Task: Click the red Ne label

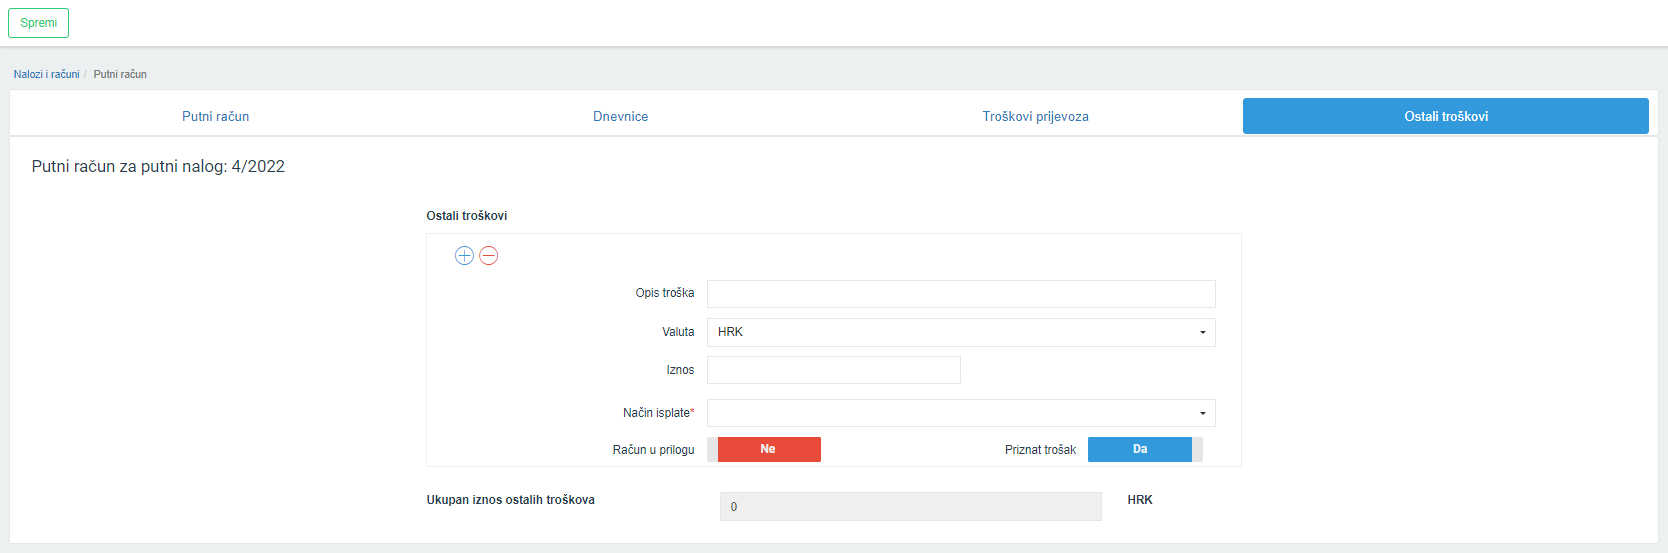Action: (x=768, y=449)
